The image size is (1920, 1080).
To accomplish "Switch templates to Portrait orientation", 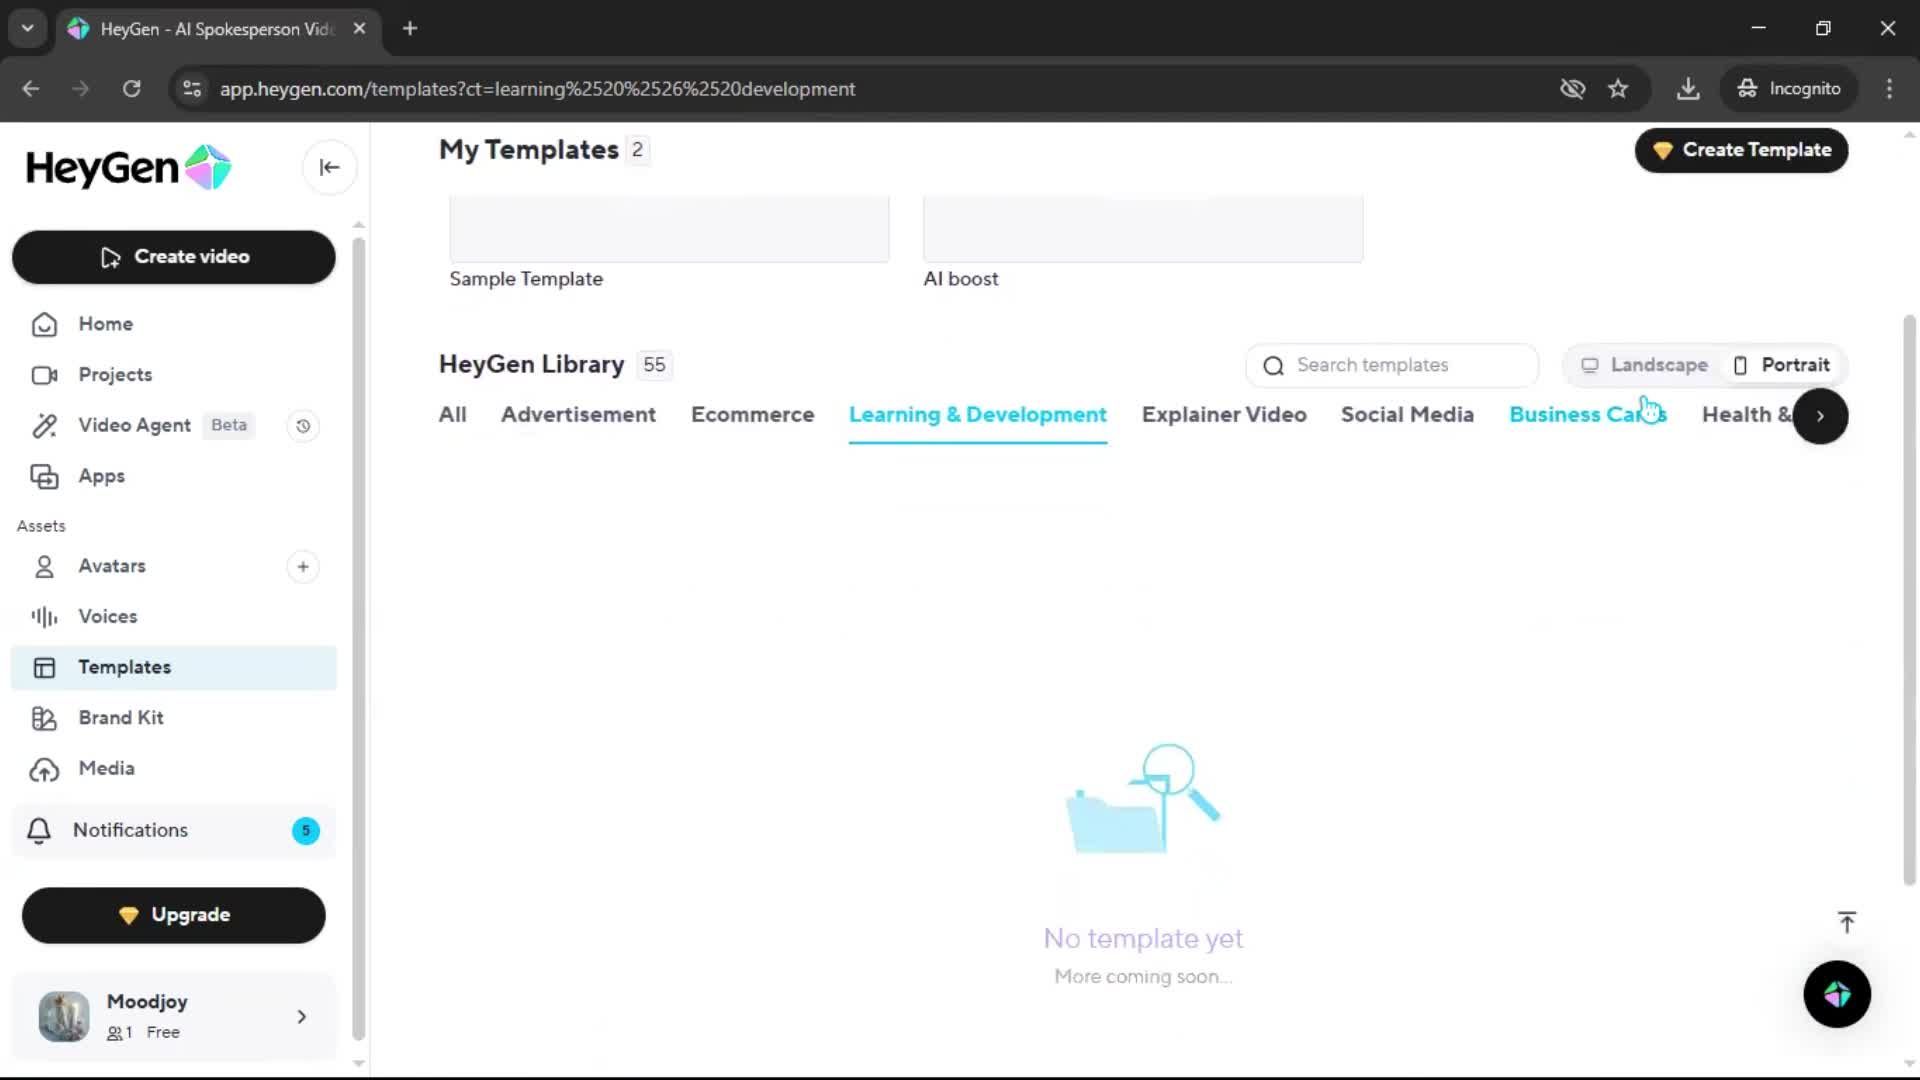I will click(x=1782, y=365).
